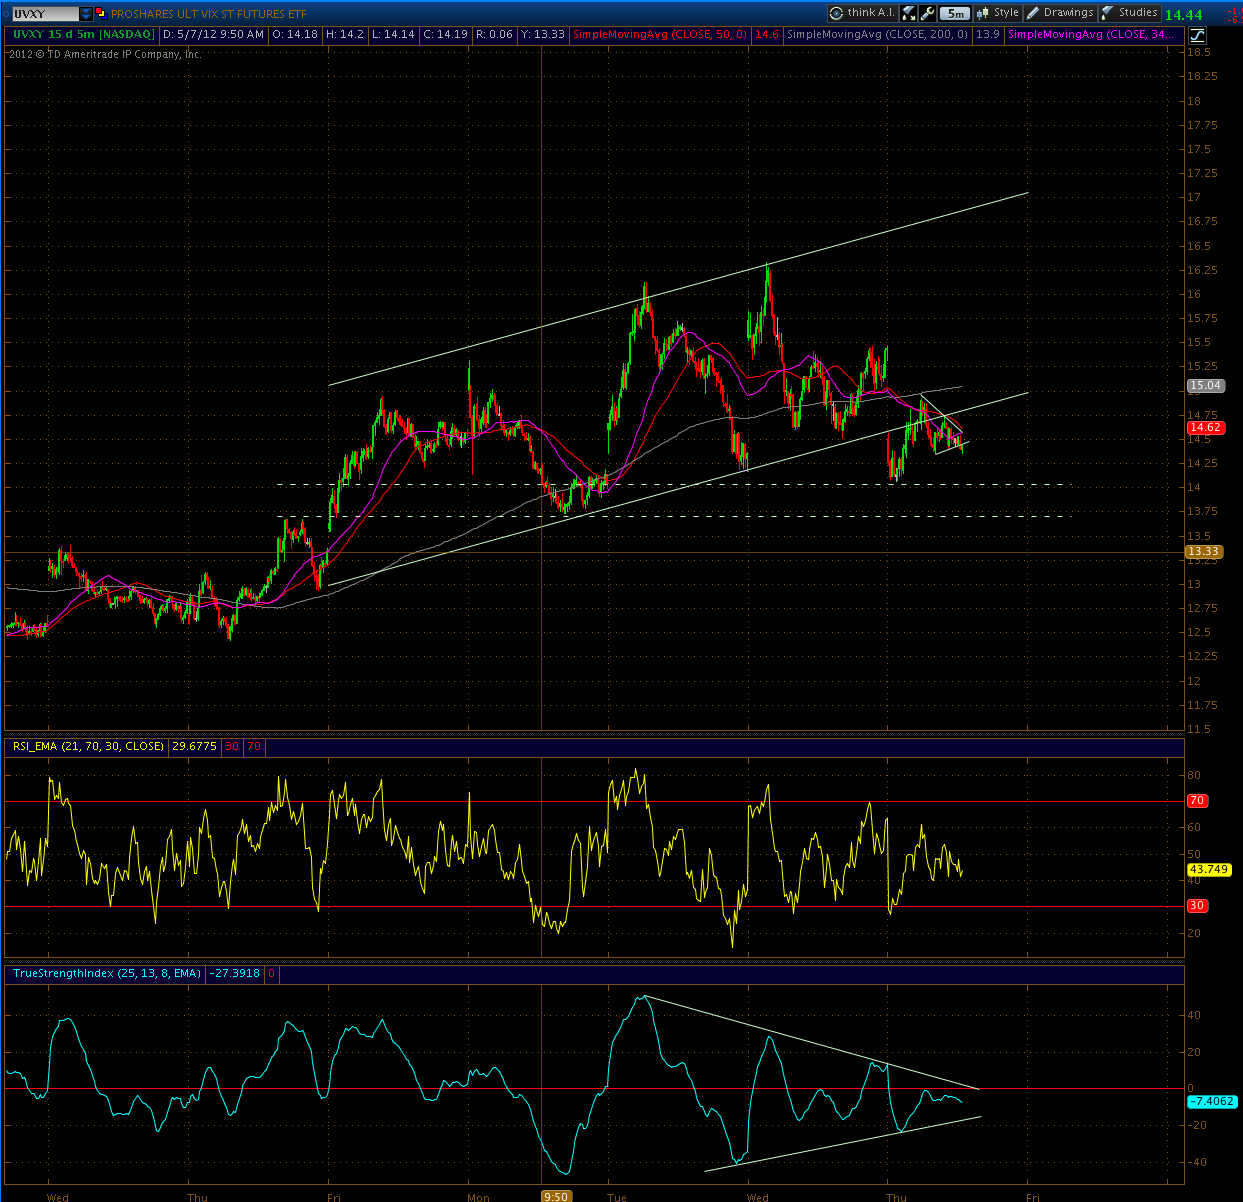Click the candlestick icon on the Style button
This screenshot has height=1202, width=1243.
pyautogui.click(x=982, y=13)
